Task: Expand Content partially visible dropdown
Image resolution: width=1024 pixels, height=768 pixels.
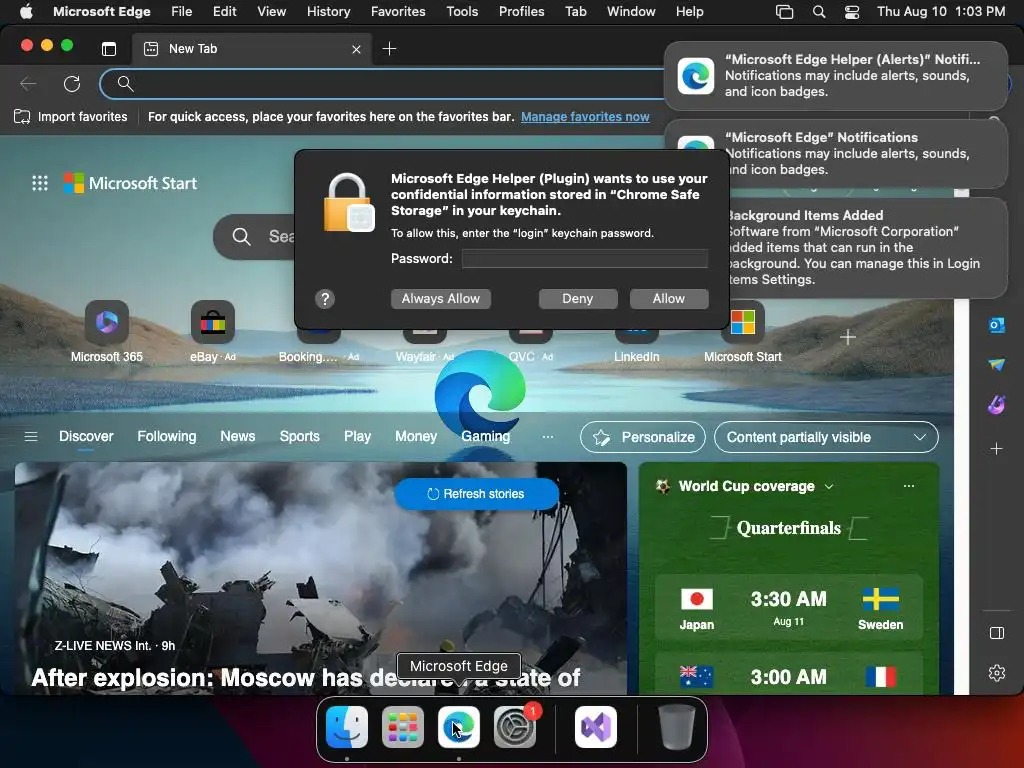Action: click(x=826, y=437)
